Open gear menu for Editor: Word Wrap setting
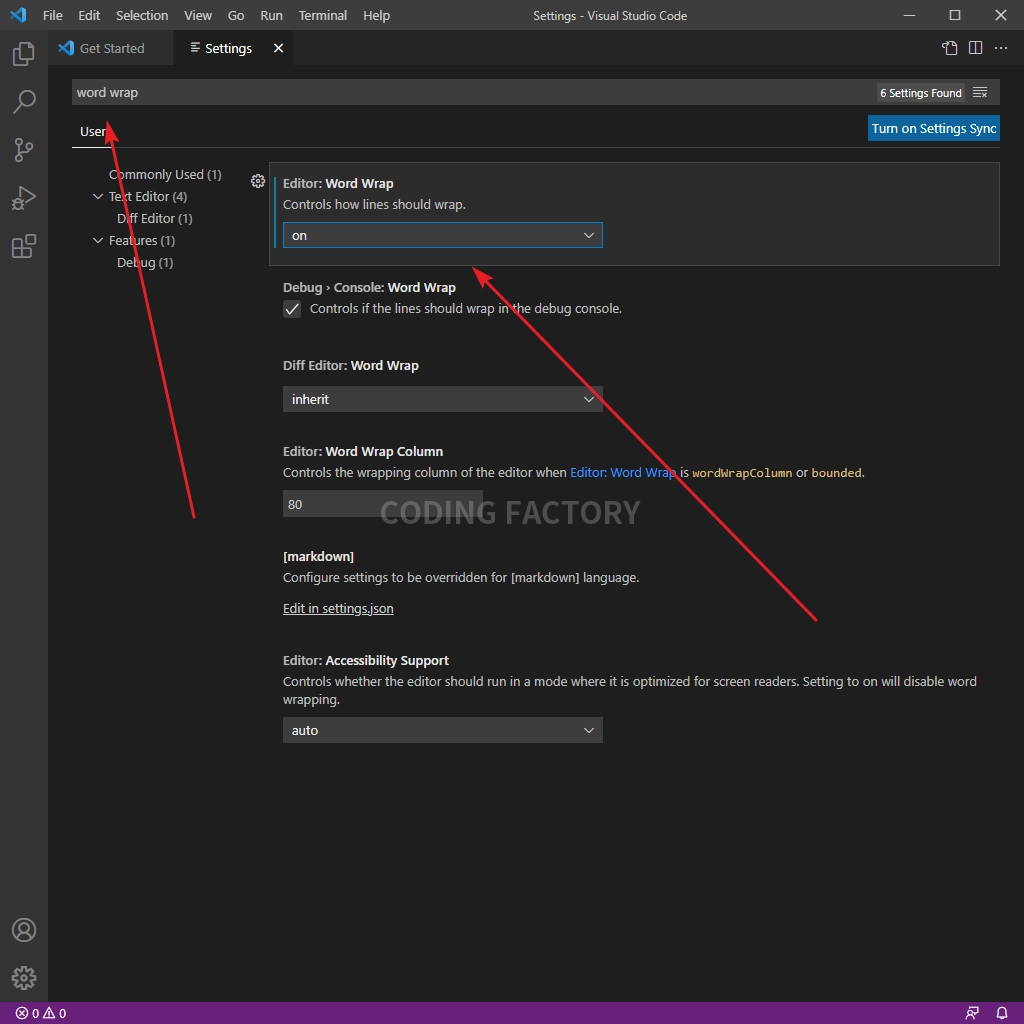This screenshot has width=1024, height=1024. pyautogui.click(x=258, y=181)
